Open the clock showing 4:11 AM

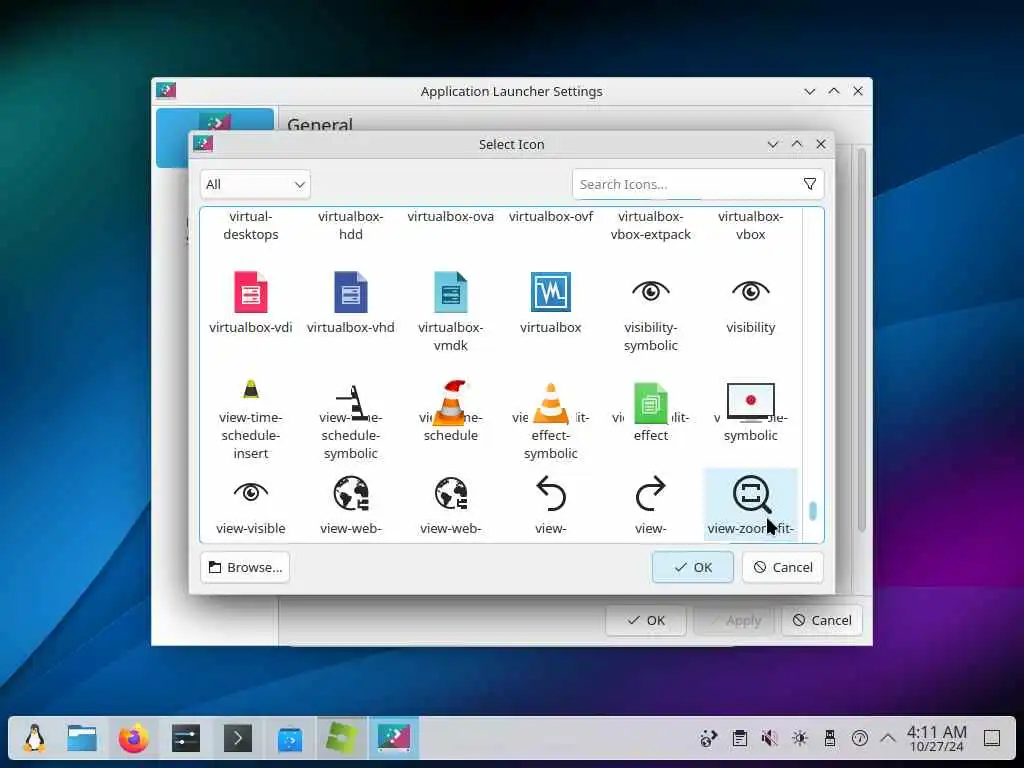(936, 739)
